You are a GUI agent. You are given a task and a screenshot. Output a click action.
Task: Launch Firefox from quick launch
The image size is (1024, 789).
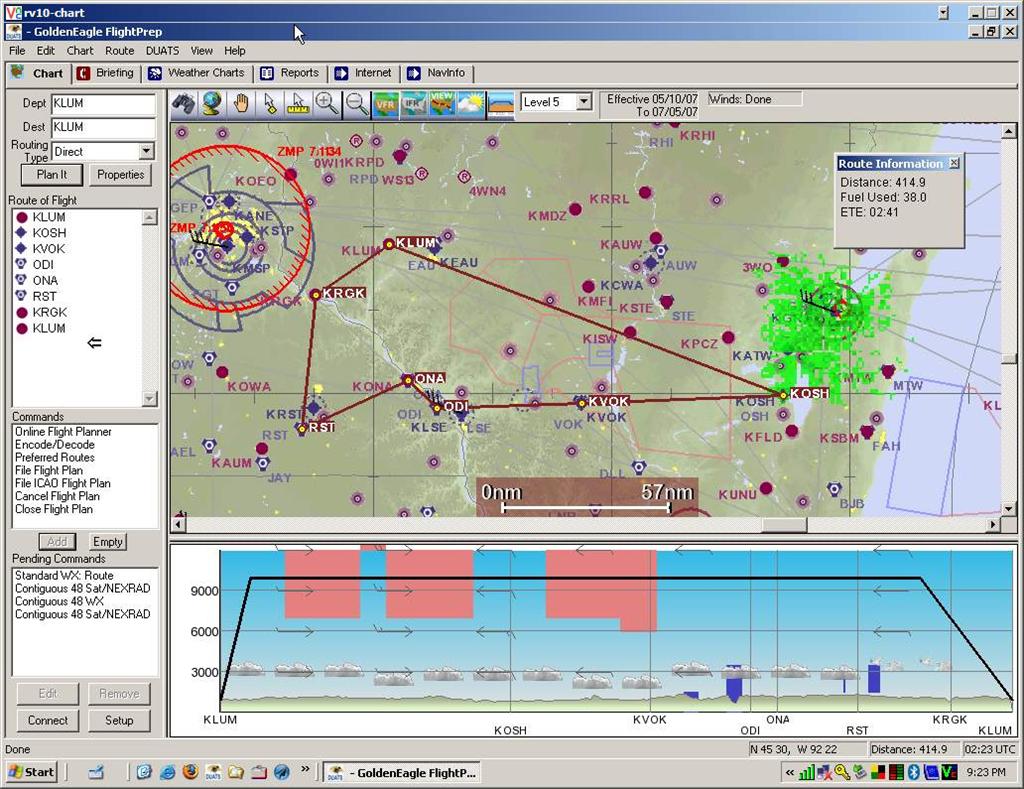[x=190, y=772]
